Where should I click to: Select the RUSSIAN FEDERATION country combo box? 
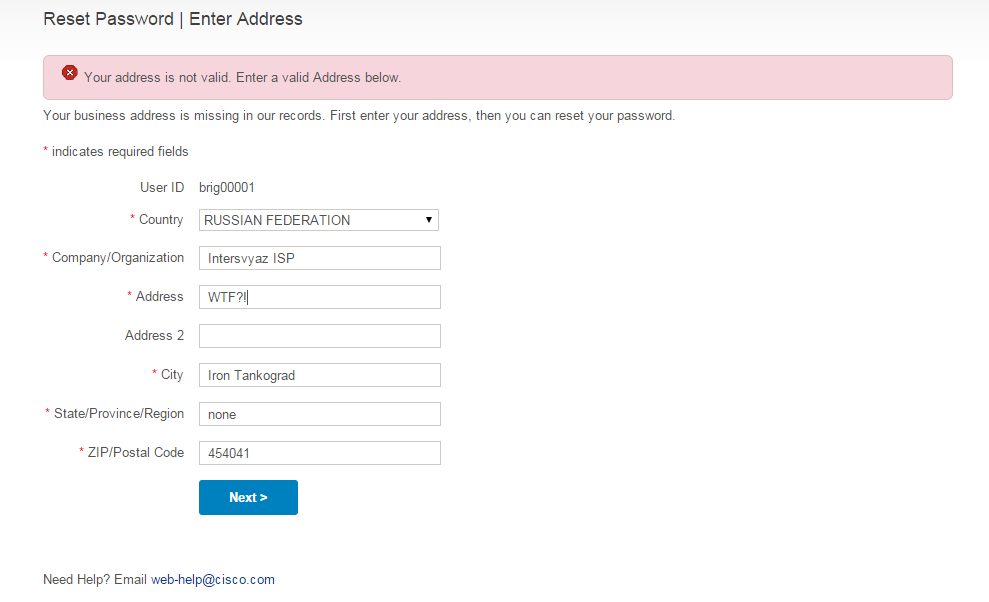(x=319, y=220)
